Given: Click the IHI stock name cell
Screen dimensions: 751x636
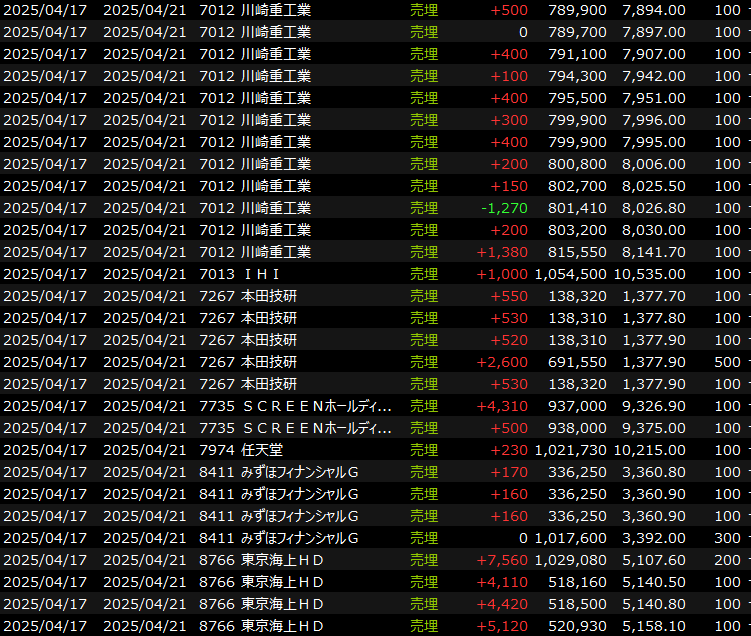Looking at the screenshot, I should click(x=261, y=274).
